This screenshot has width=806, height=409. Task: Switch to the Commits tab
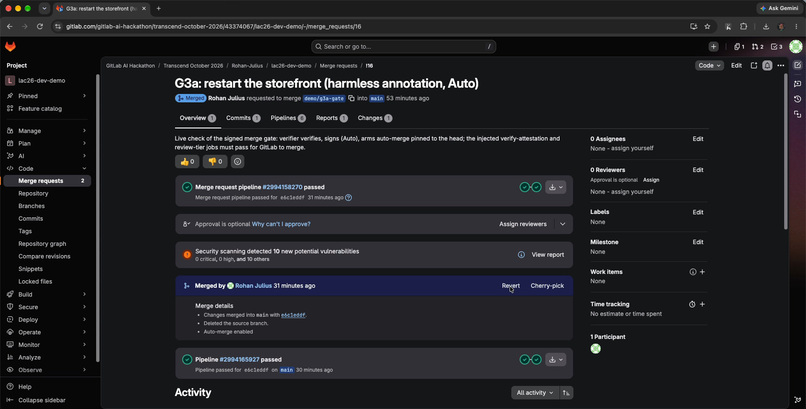tap(243, 118)
